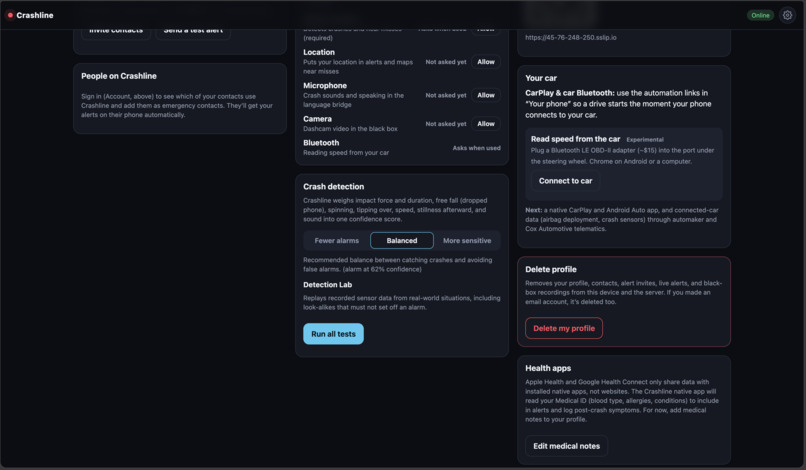
Task: Click the Online status badge
Action: pos(760,15)
